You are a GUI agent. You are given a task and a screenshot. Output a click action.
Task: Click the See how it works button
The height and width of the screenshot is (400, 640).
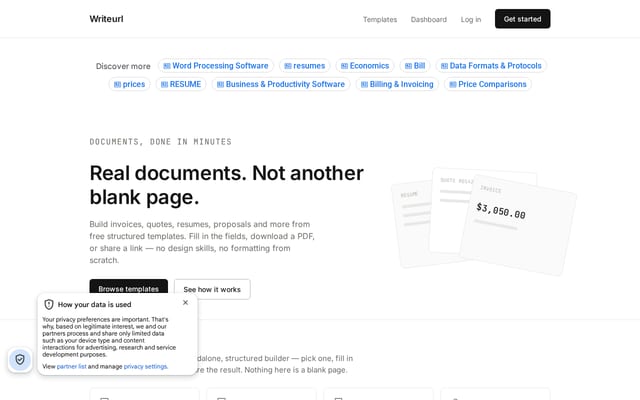[212, 289]
